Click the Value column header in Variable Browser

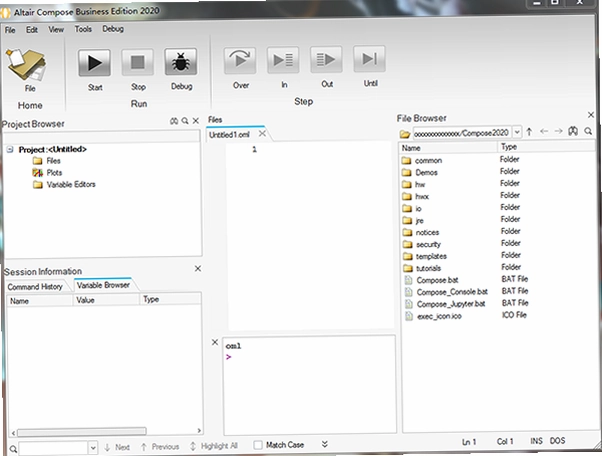(106, 300)
